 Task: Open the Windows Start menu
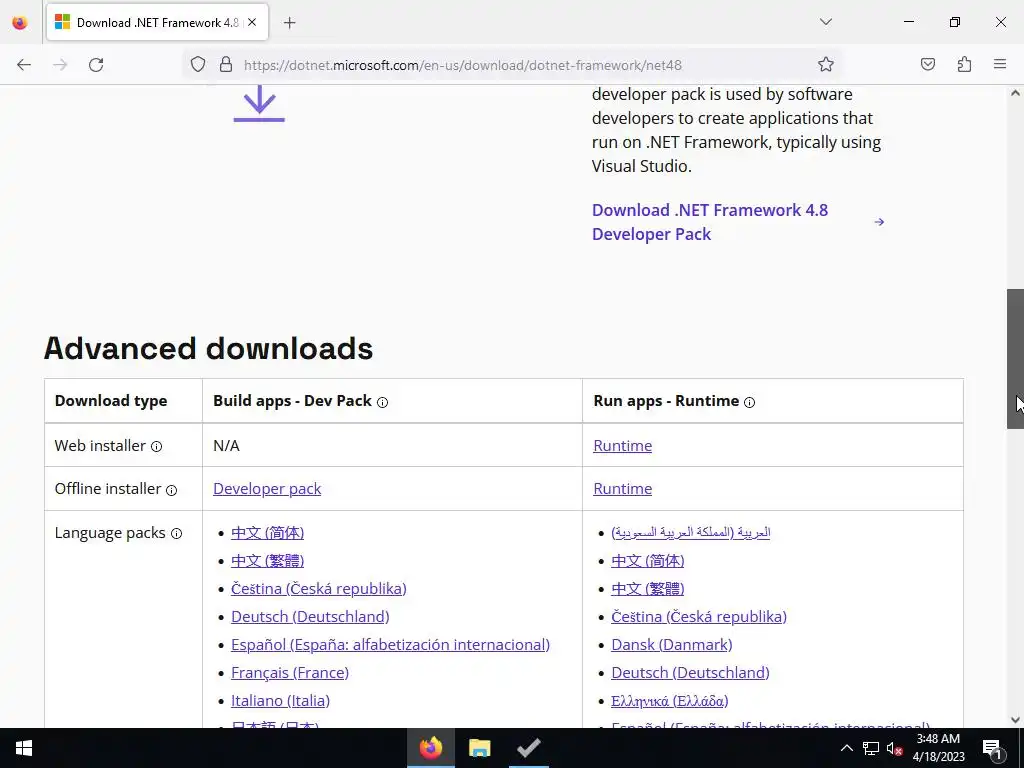tap(24, 748)
